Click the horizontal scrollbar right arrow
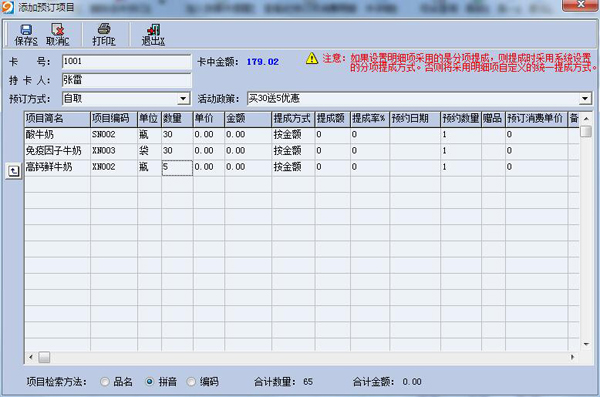 coord(573,357)
